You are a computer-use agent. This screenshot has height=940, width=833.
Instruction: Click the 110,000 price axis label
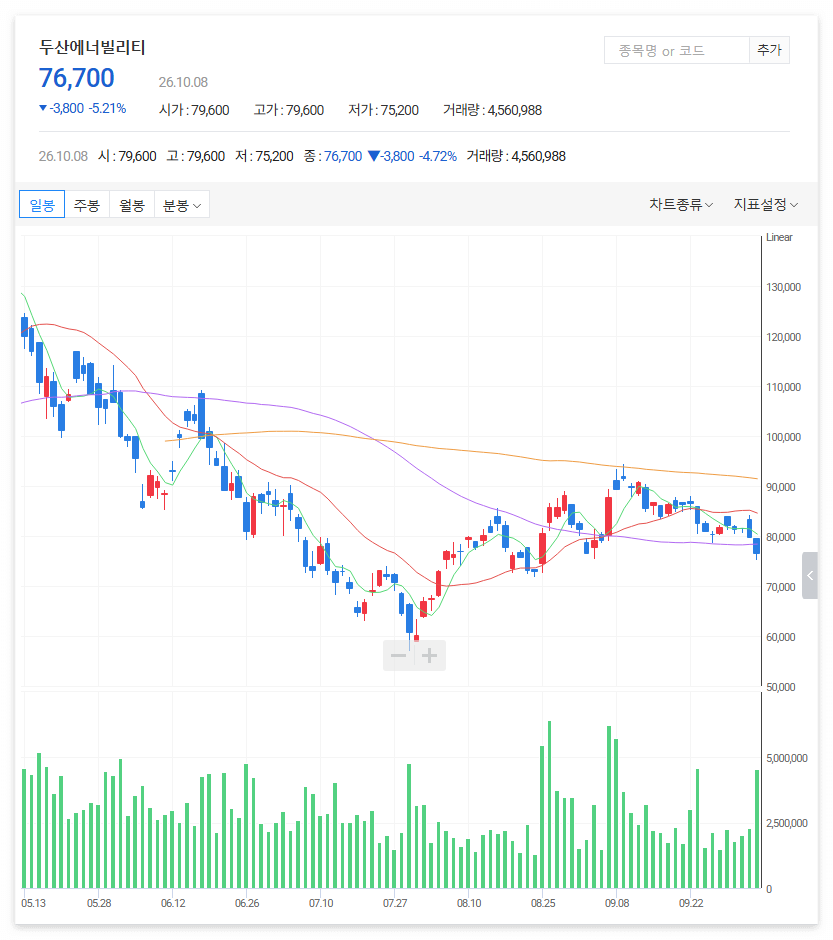[783, 387]
